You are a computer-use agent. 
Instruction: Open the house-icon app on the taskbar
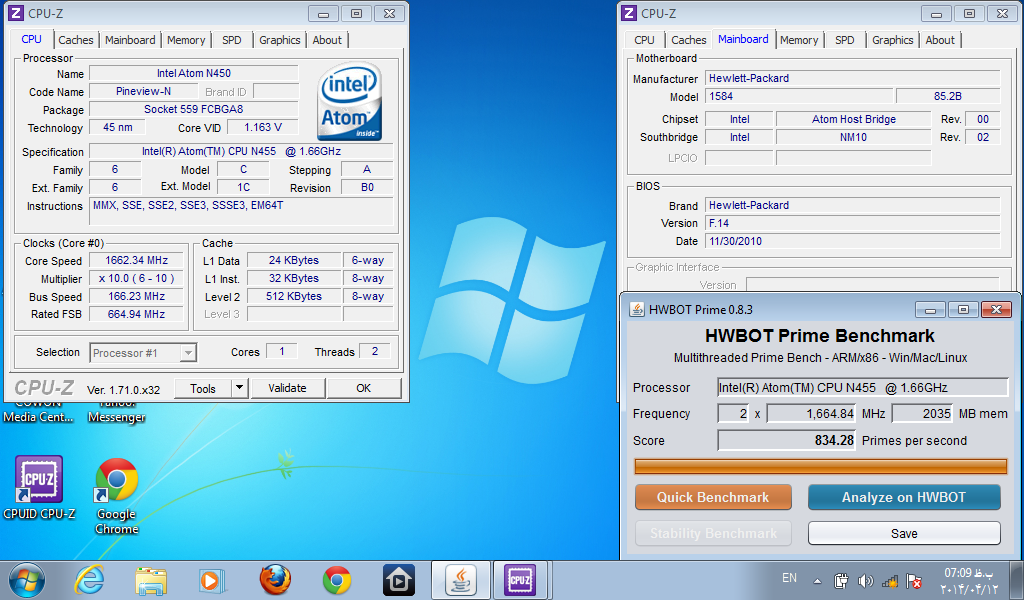(398, 580)
